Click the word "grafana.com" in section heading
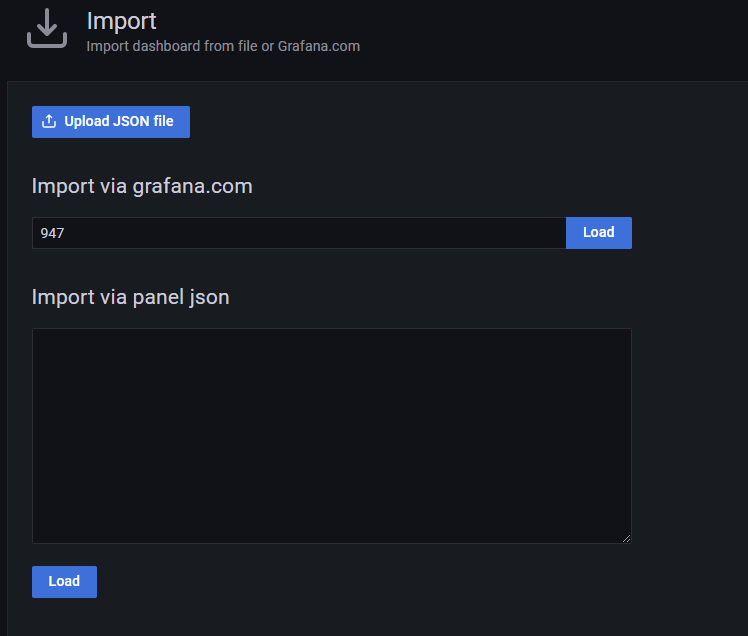This screenshot has width=748, height=636. (x=193, y=186)
